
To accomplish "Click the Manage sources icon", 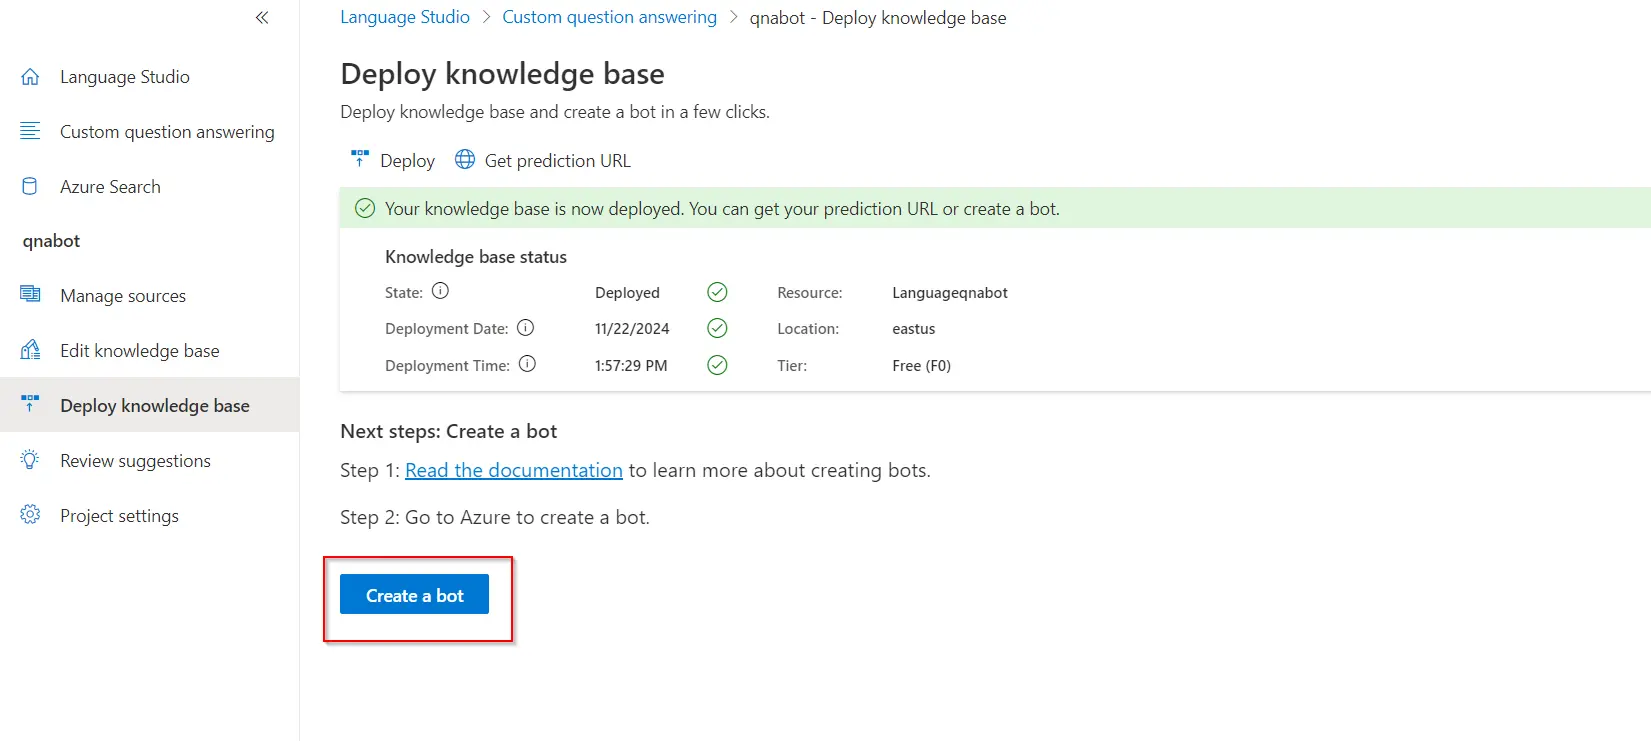I will tap(30, 294).
